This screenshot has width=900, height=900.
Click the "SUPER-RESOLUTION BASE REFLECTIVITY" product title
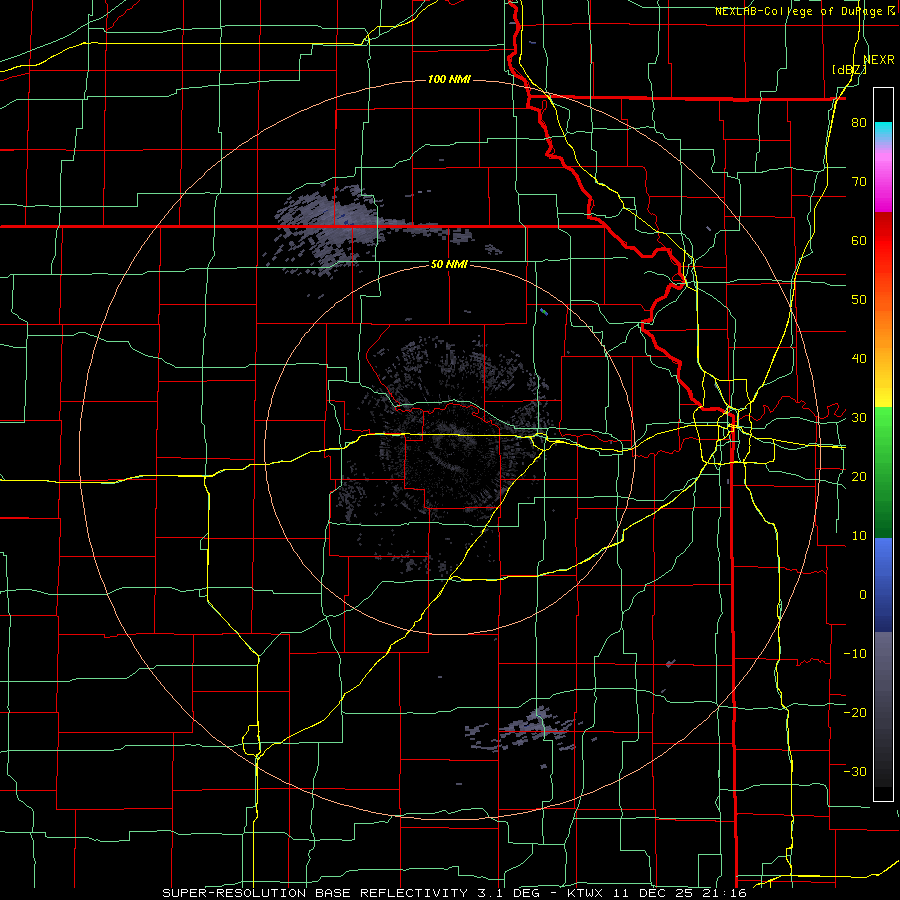(x=314, y=893)
